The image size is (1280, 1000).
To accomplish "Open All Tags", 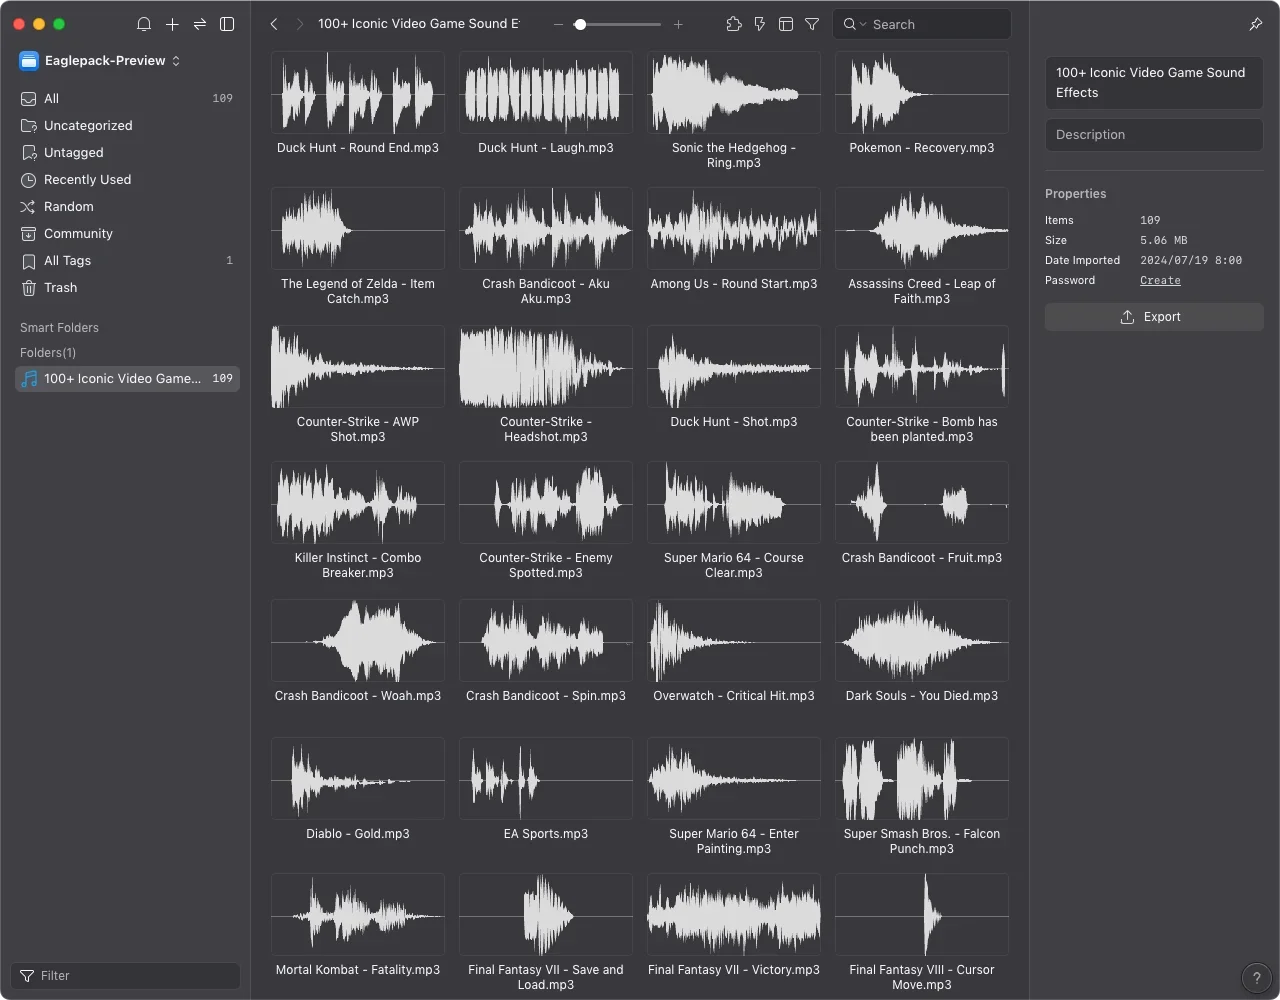I will pos(127,260).
